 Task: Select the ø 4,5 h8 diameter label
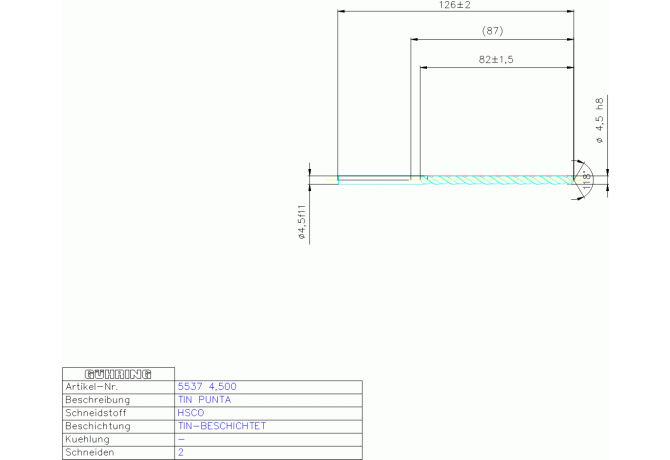(x=599, y=122)
